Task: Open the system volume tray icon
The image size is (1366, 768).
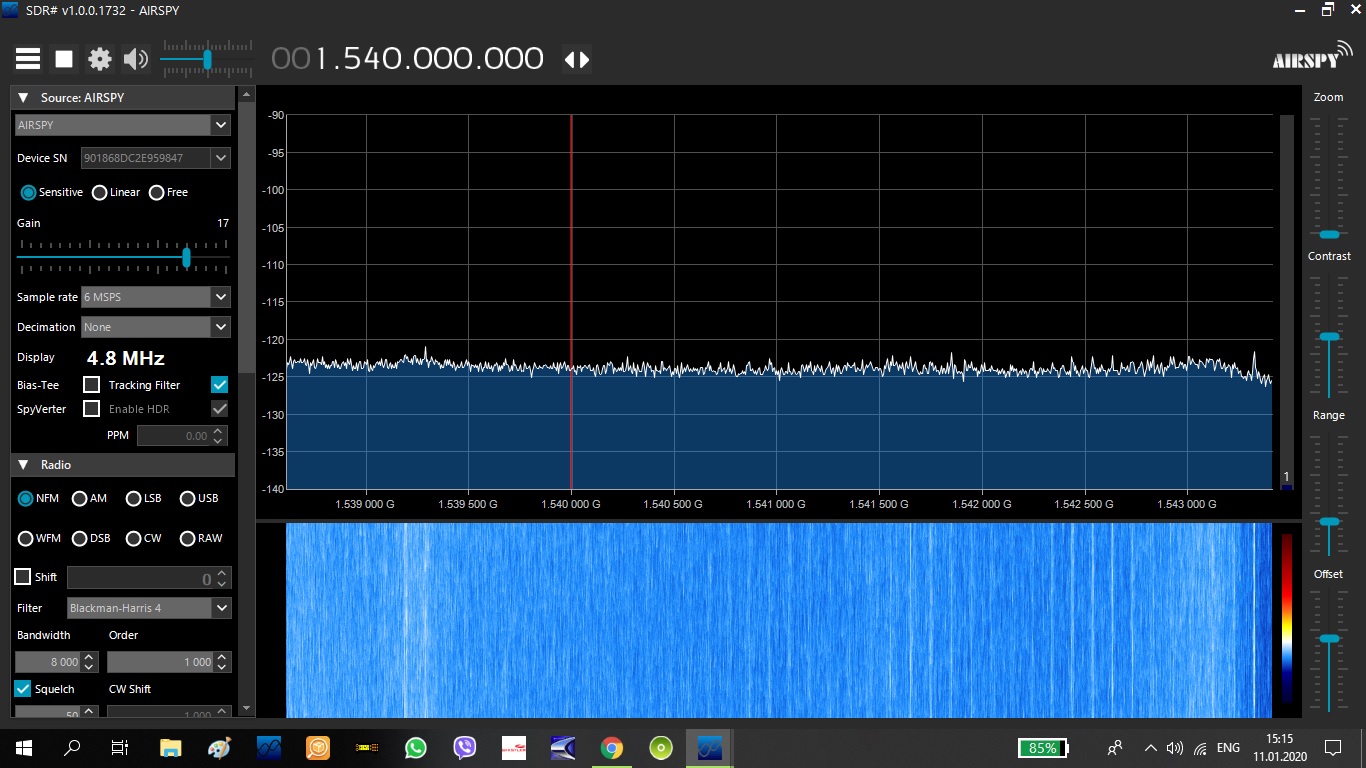Action: click(x=1175, y=748)
